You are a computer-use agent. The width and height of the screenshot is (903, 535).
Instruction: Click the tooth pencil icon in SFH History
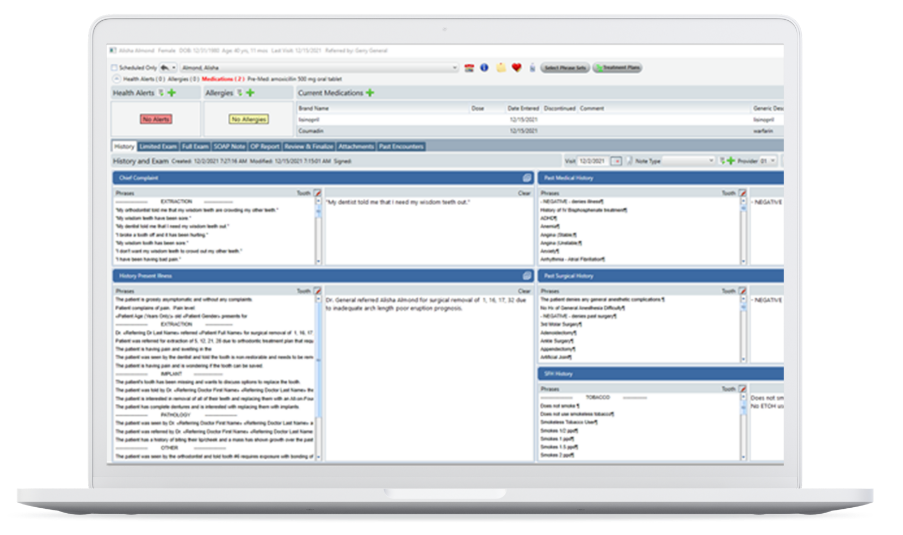742,388
